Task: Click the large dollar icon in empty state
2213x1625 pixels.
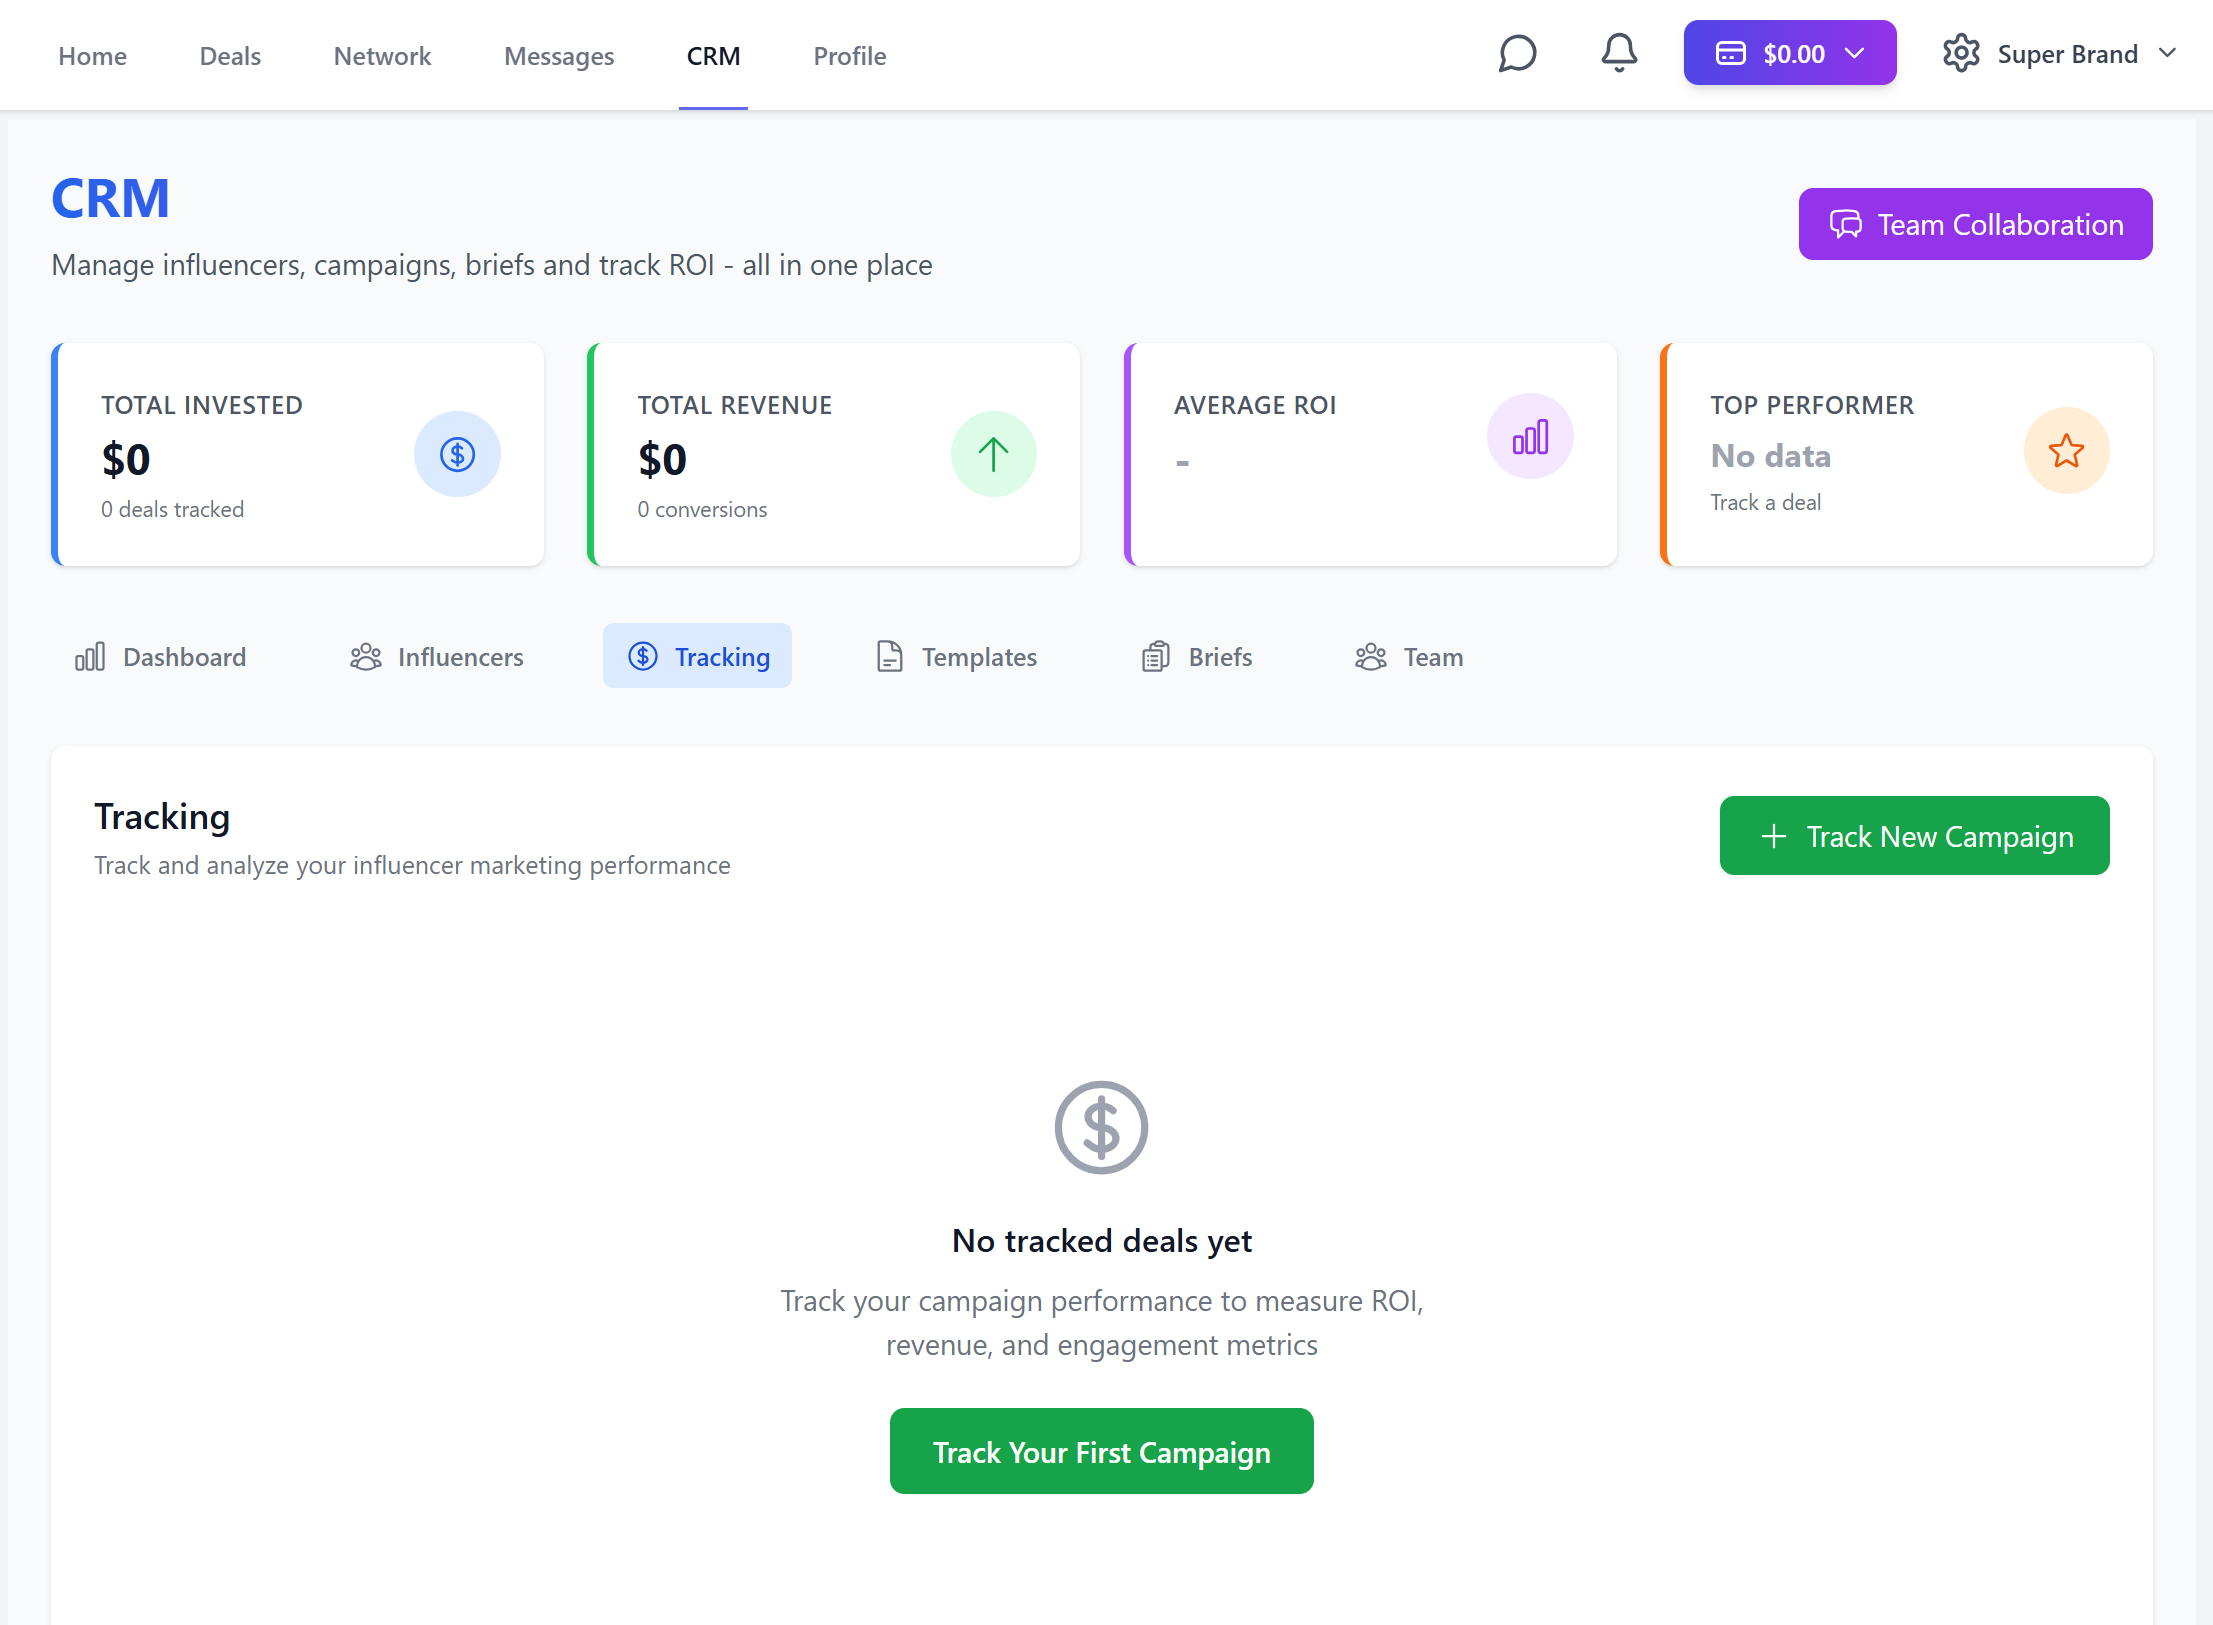Action: point(1101,1128)
